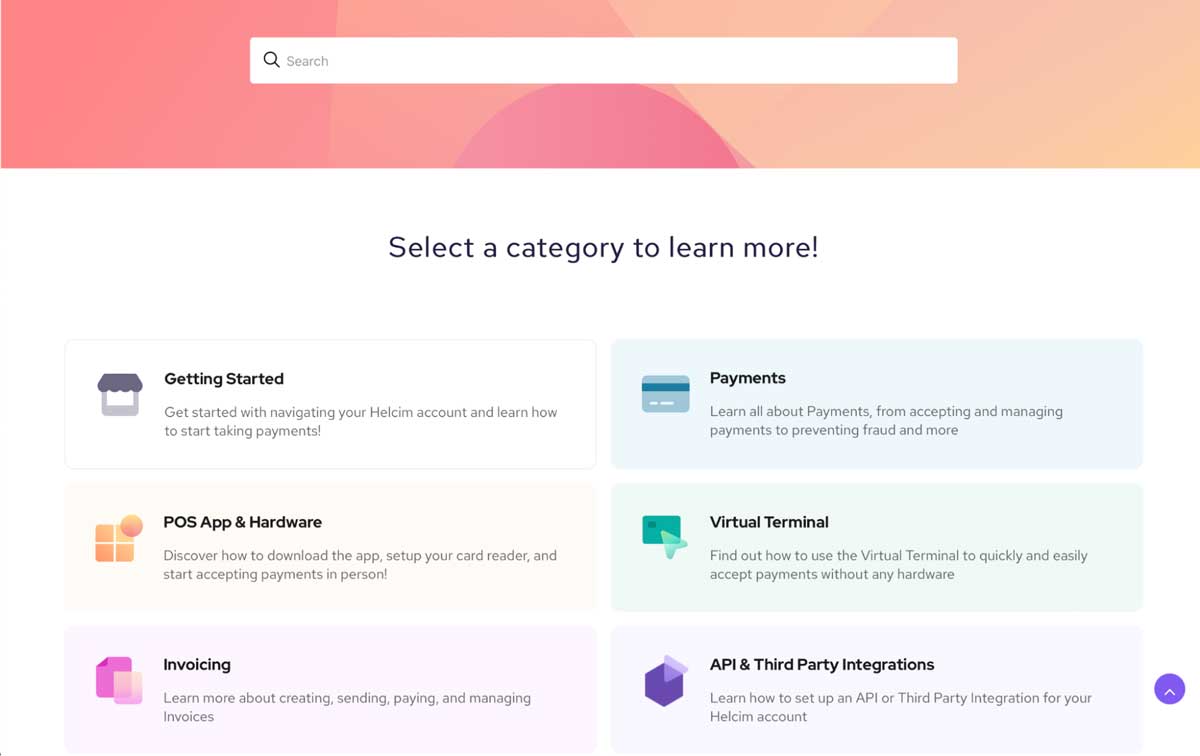Click the Invoicing heading text
The width and height of the screenshot is (1200, 756).
(x=197, y=664)
